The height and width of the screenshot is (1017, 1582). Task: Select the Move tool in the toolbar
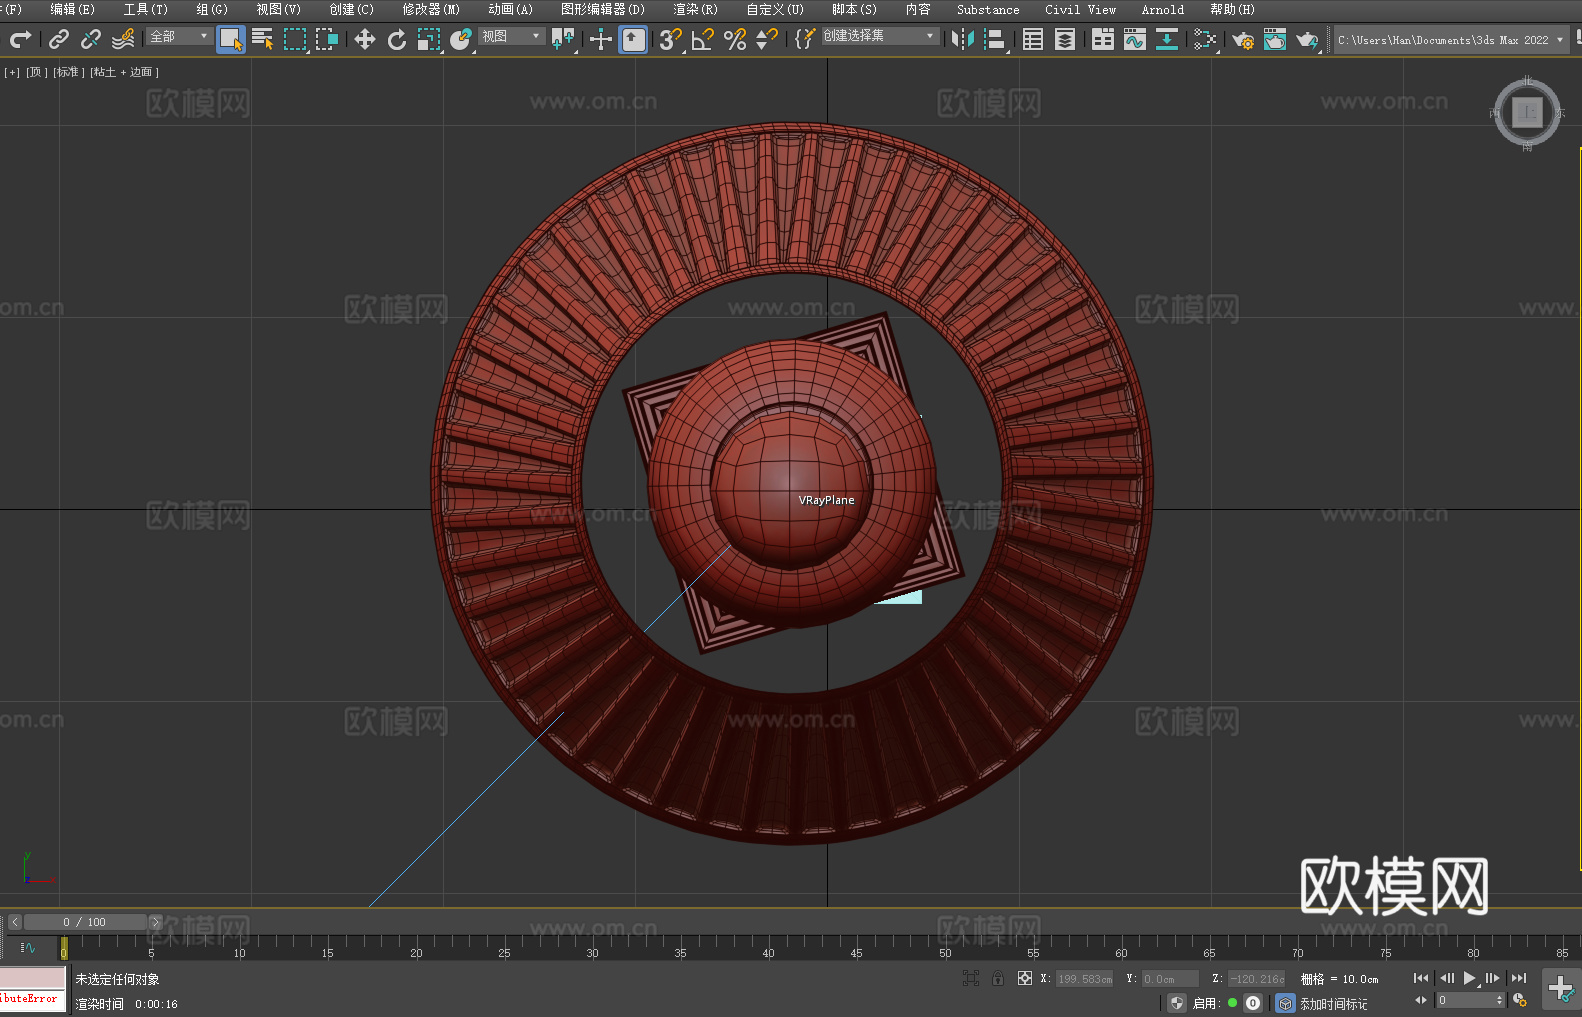click(x=365, y=39)
